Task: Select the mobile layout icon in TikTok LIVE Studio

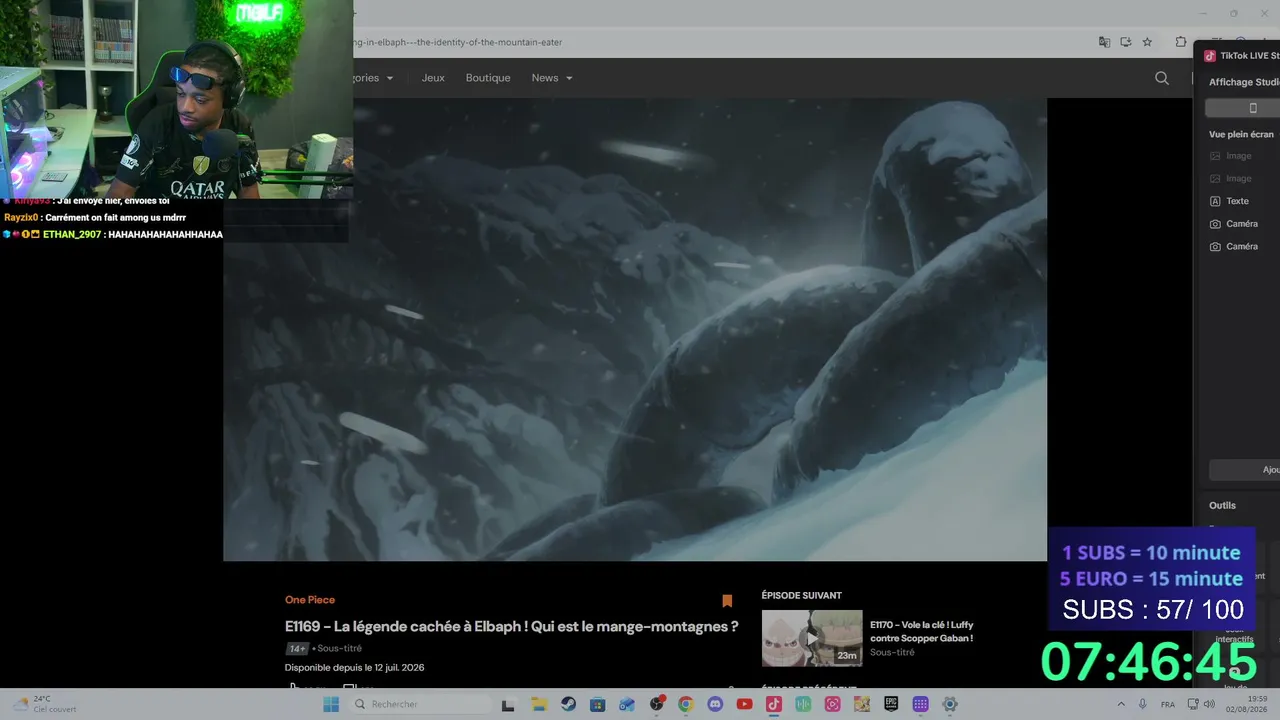Action: pyautogui.click(x=1253, y=108)
